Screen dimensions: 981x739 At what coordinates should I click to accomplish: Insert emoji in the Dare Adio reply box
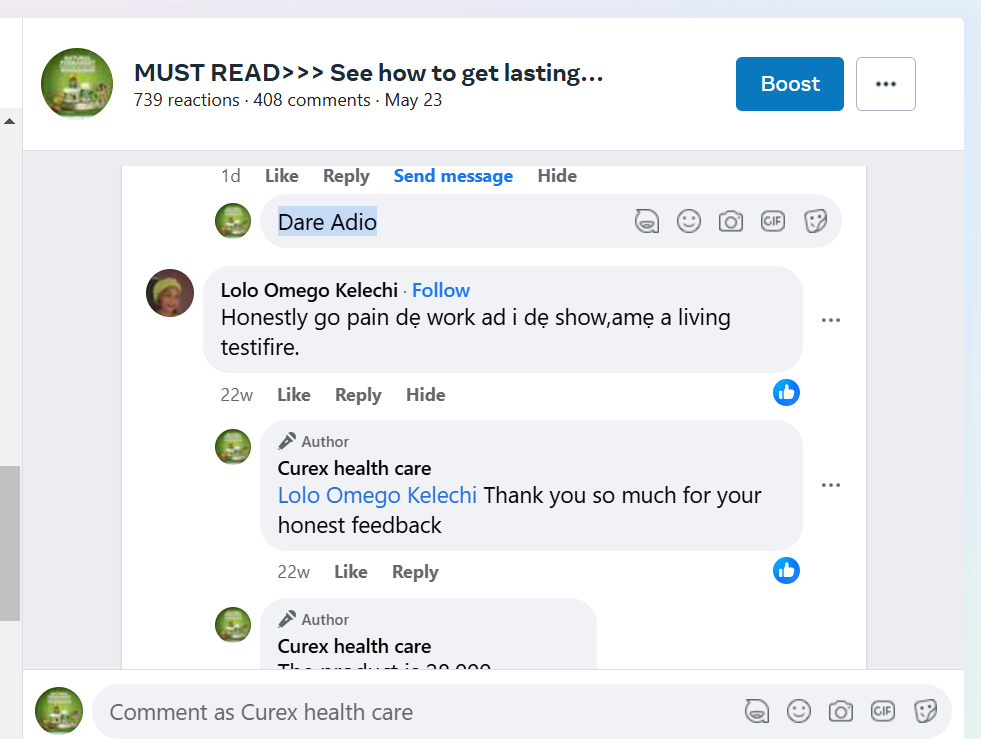point(689,221)
